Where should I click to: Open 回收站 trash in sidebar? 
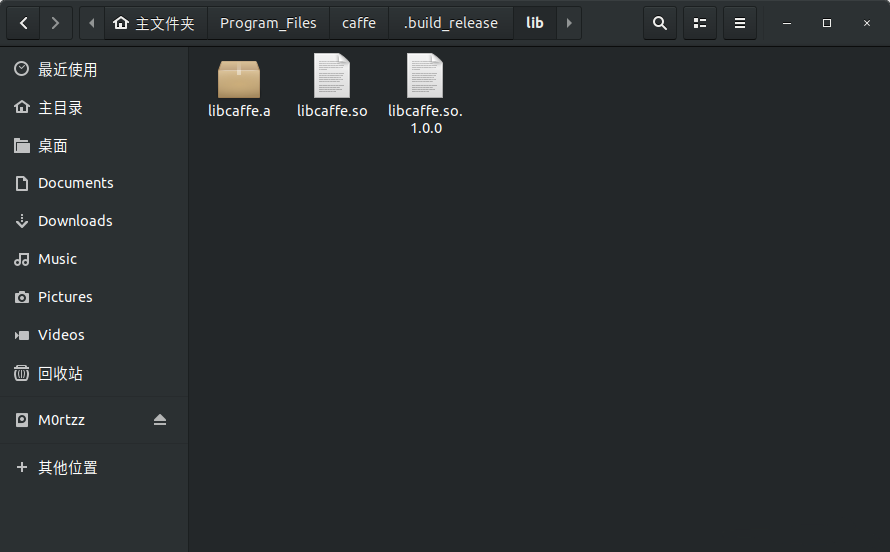[94, 373]
